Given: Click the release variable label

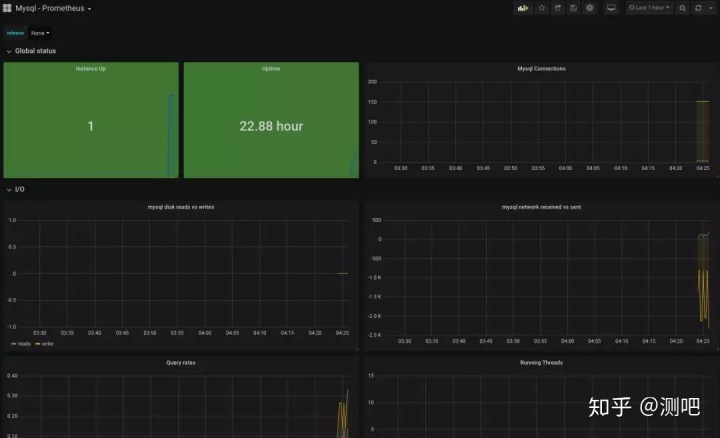Looking at the screenshot, I should click(15, 33).
